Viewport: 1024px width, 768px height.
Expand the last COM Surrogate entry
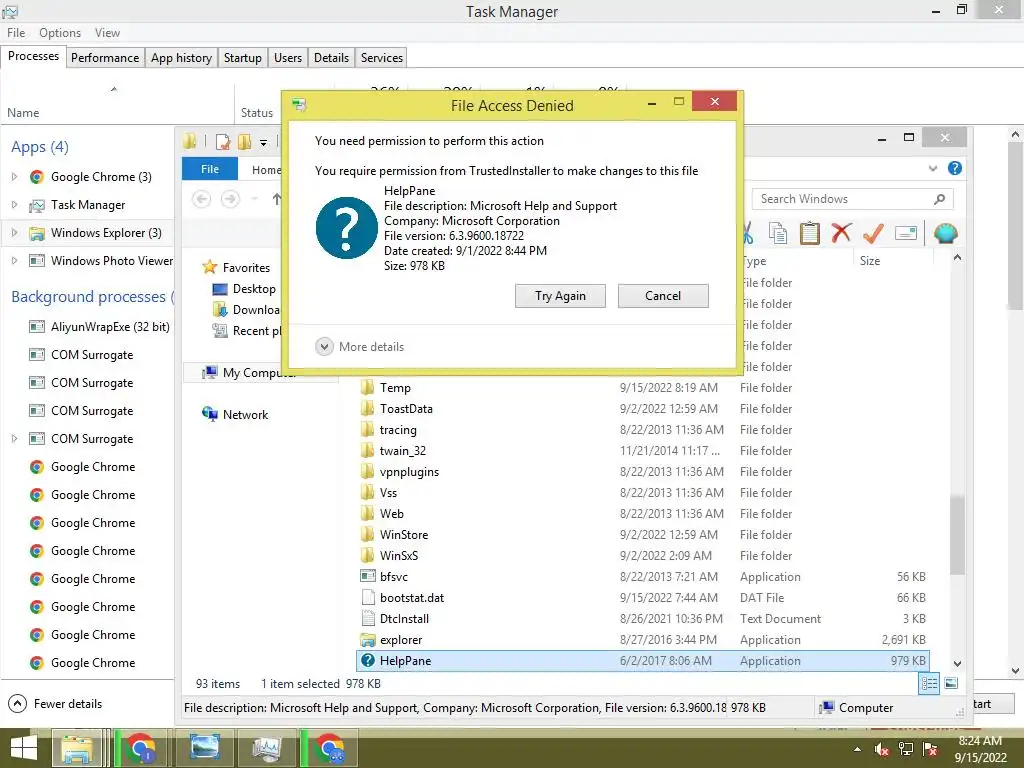pyautogui.click(x=14, y=438)
